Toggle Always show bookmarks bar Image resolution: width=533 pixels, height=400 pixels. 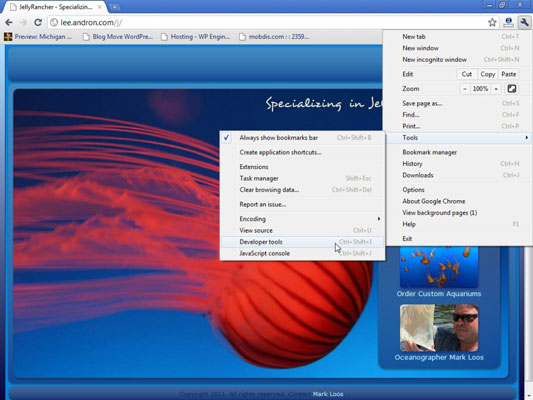(303, 138)
